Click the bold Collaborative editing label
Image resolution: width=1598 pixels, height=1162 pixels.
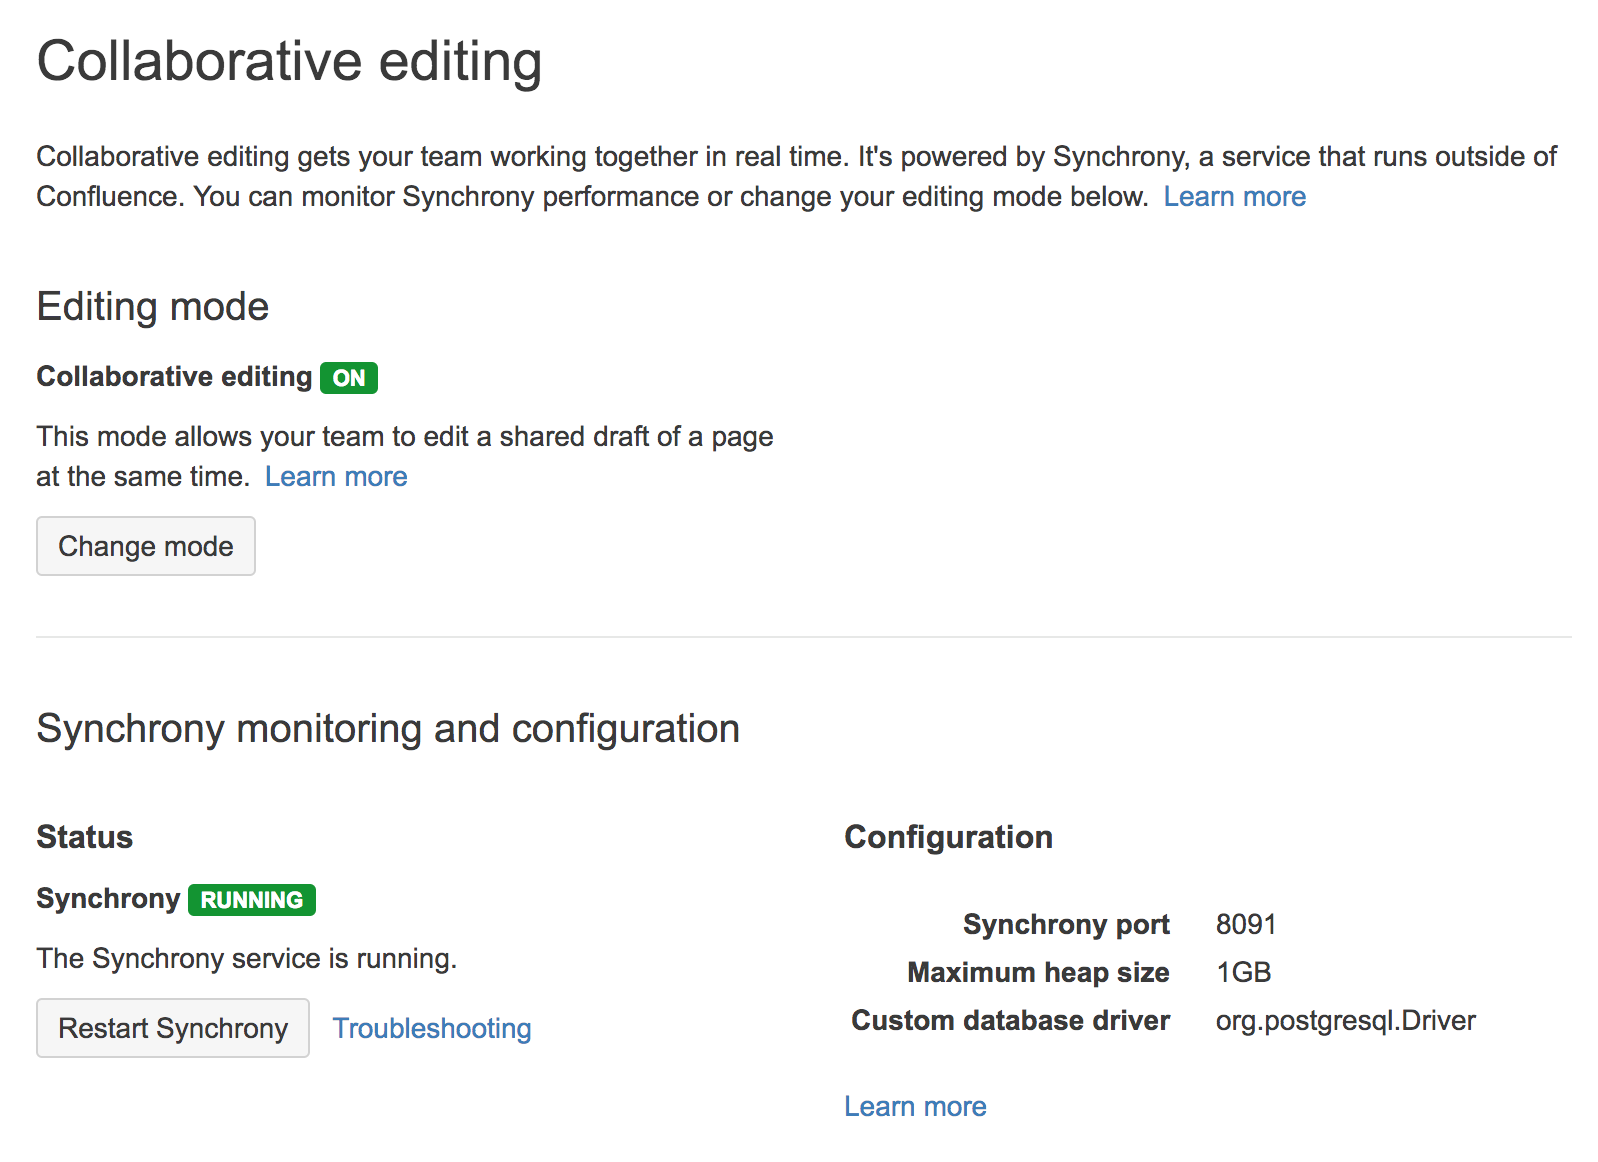tap(175, 376)
